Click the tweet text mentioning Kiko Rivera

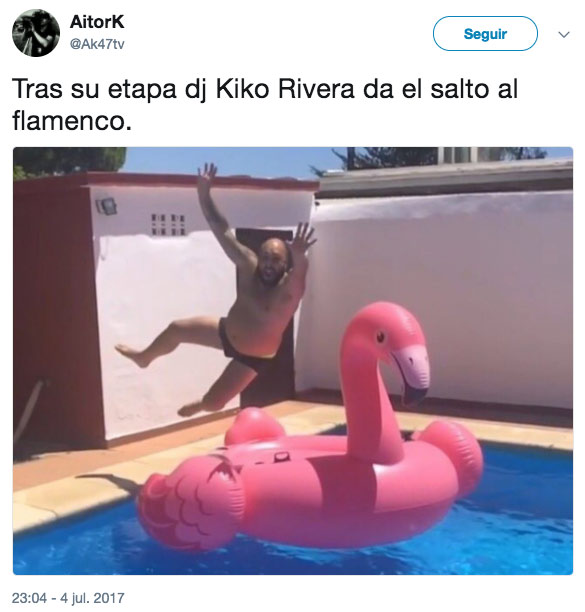[265, 105]
